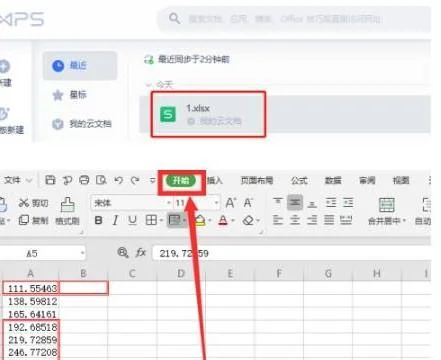Open 我的云文档 in WPS home sidebar

point(82,124)
